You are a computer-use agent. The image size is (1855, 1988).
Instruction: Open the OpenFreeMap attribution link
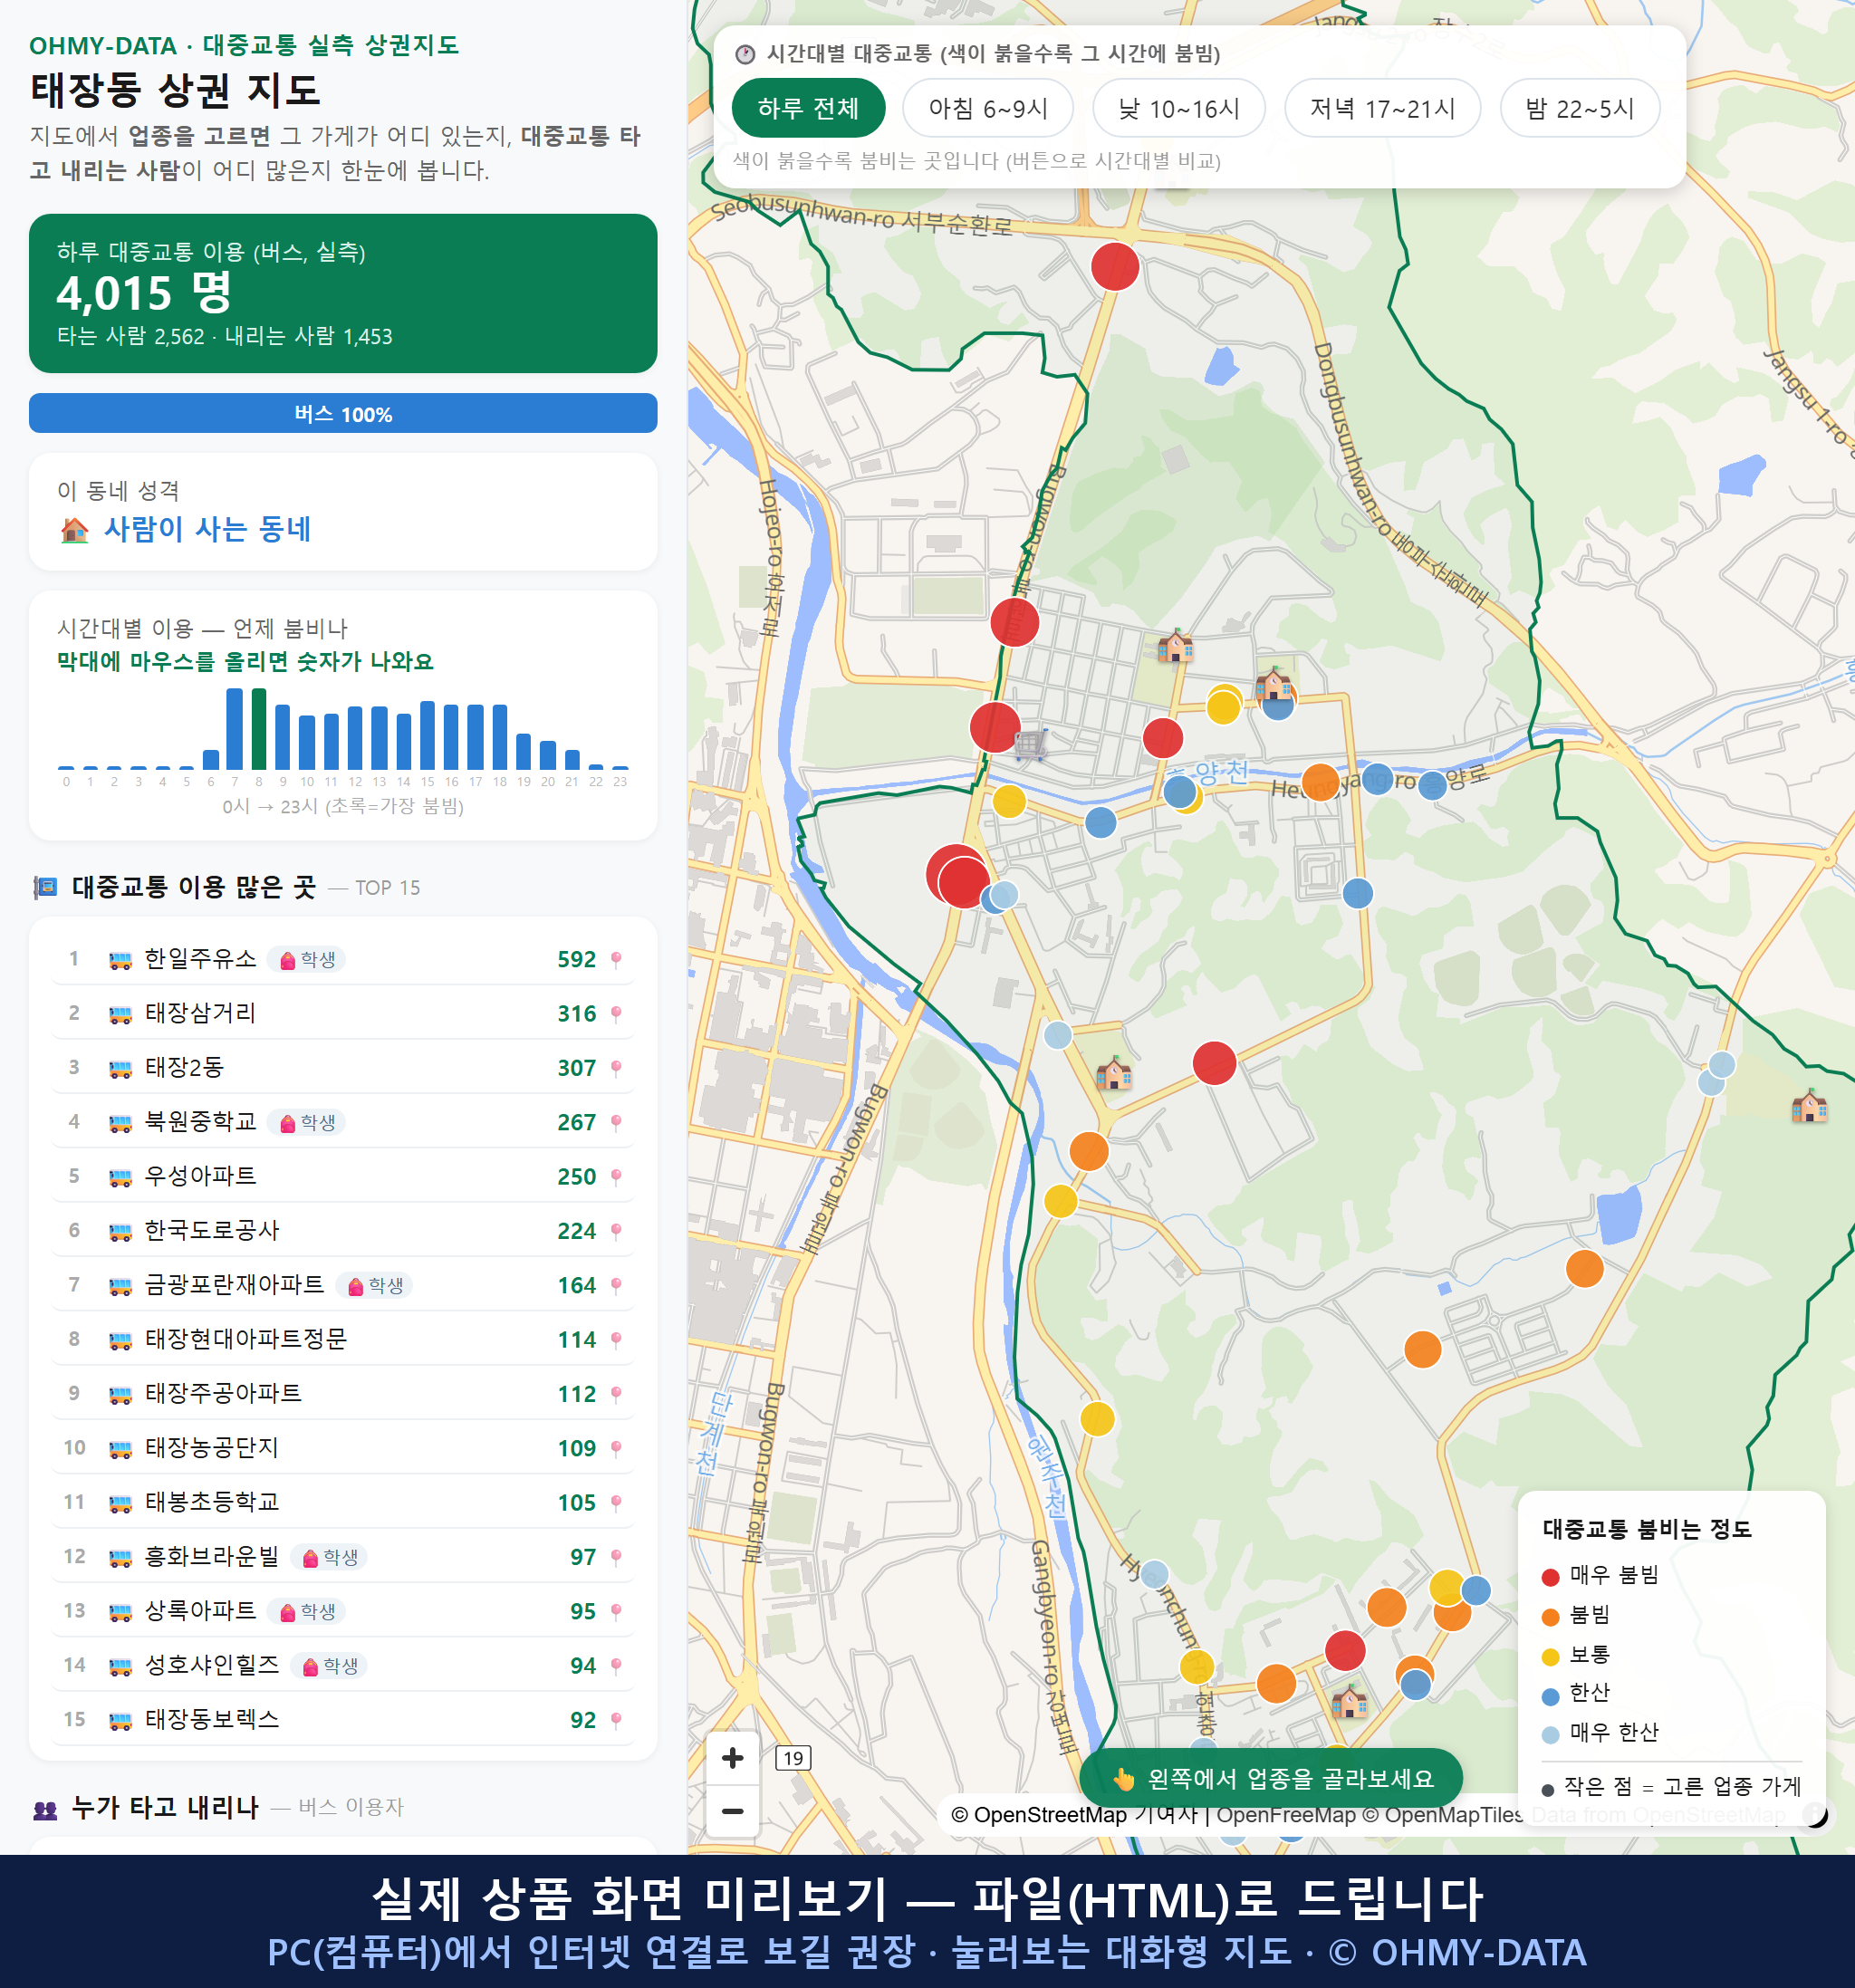tap(1285, 1815)
